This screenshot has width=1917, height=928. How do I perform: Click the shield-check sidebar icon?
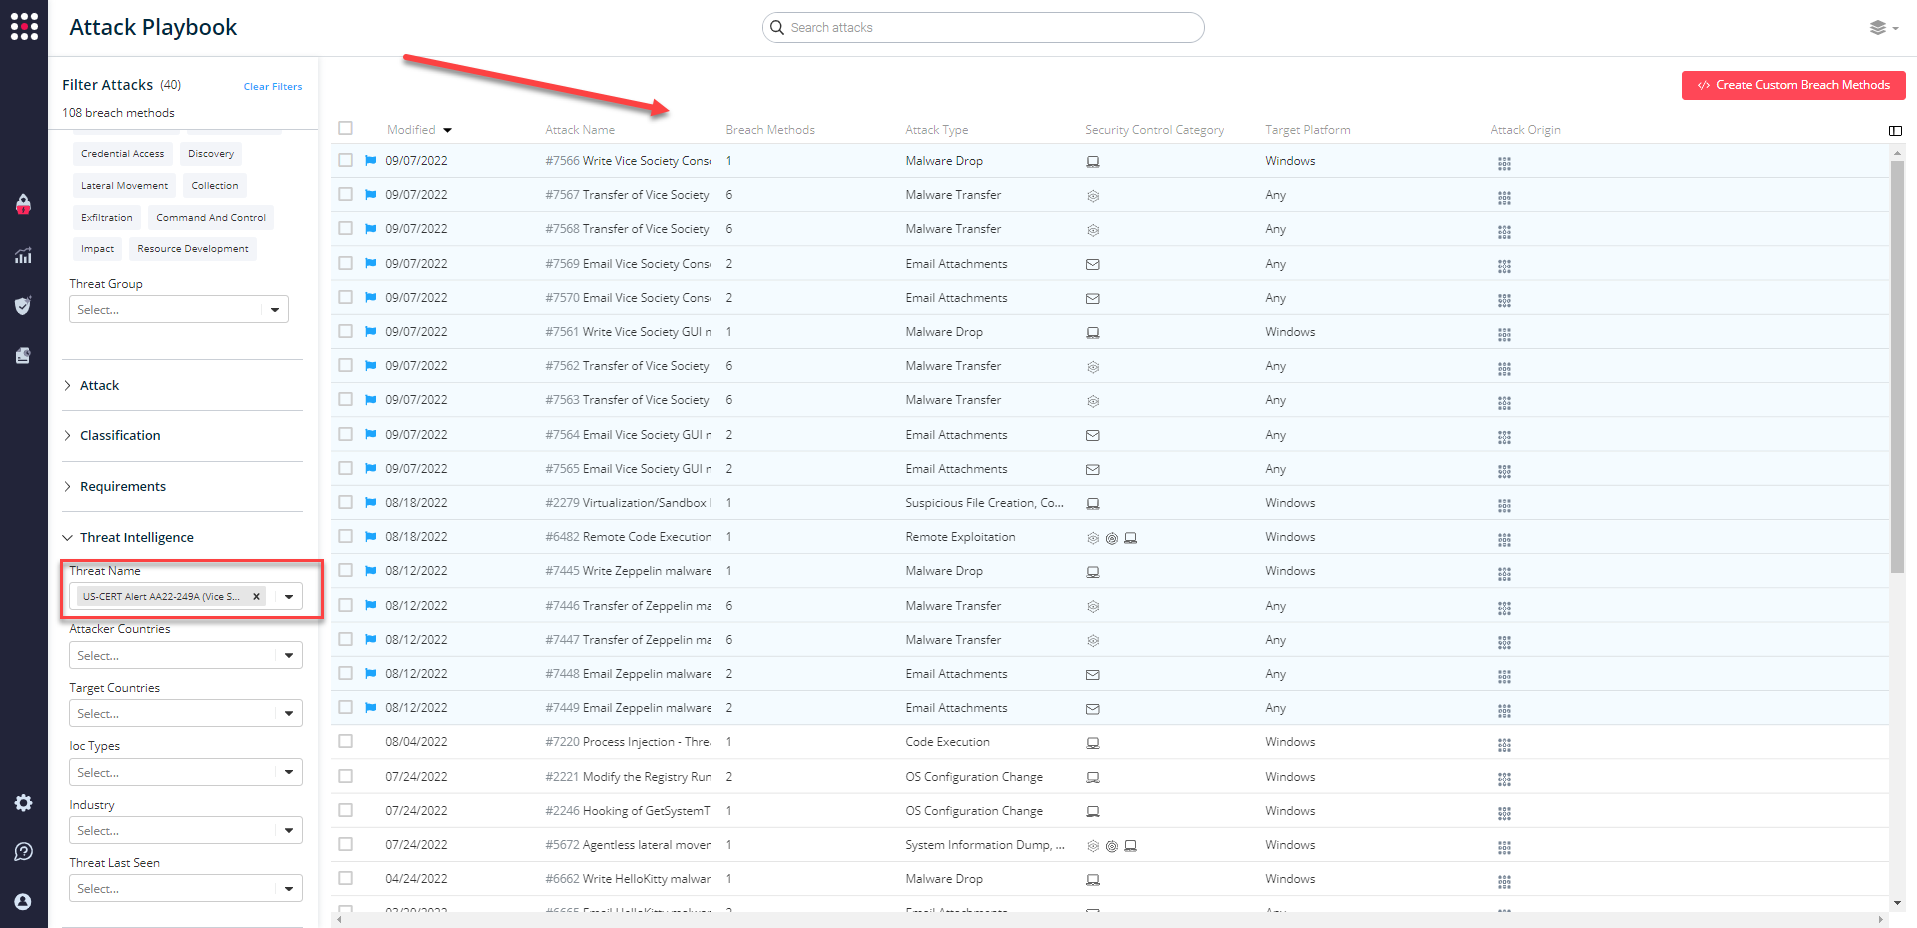pyautogui.click(x=24, y=305)
